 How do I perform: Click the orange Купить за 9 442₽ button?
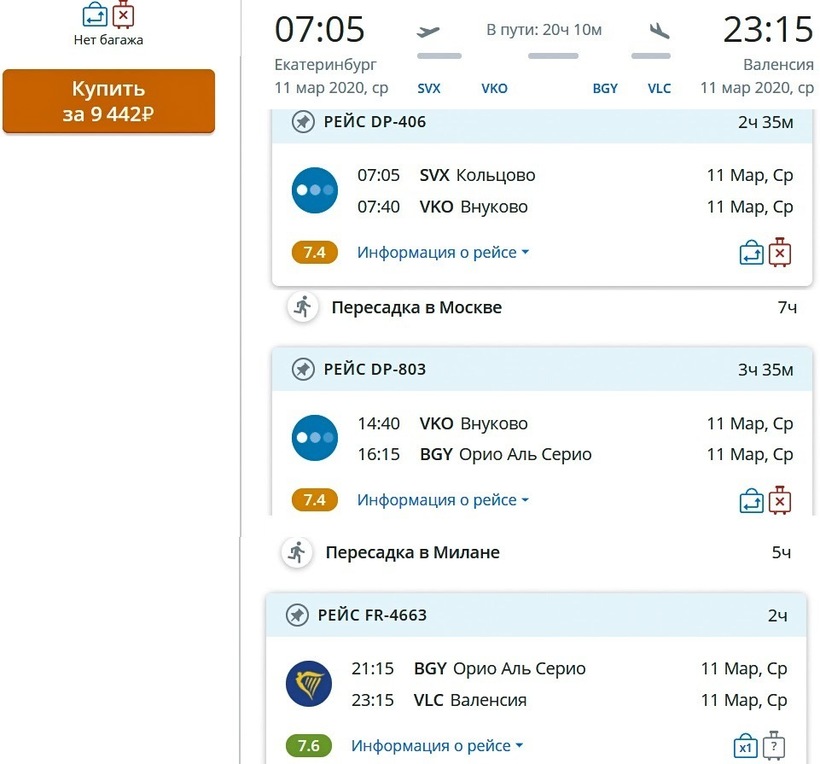[108, 101]
